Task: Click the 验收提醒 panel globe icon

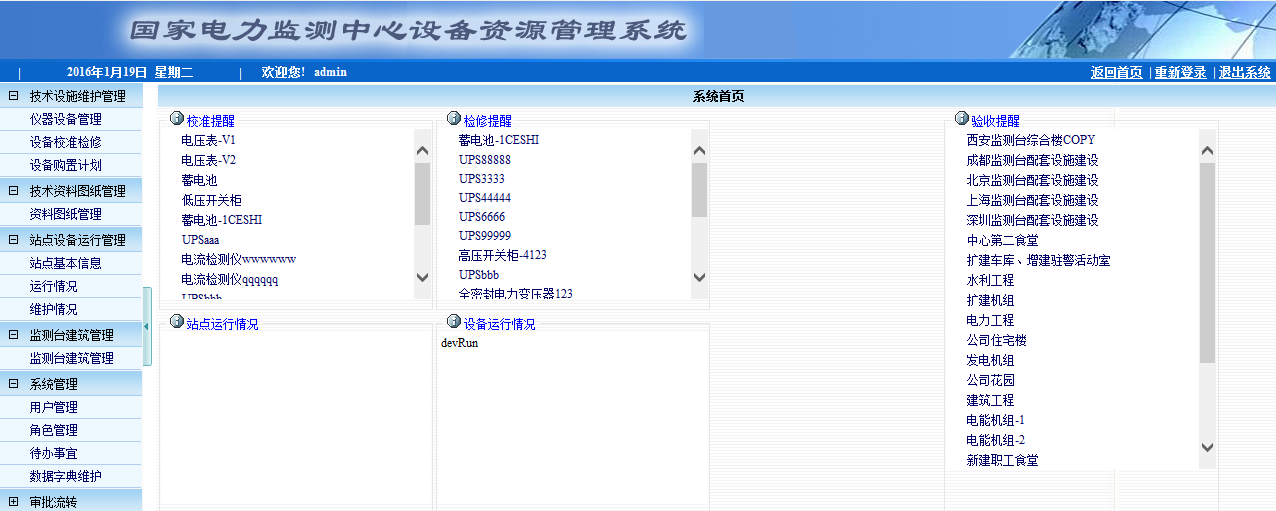Action: [962, 119]
